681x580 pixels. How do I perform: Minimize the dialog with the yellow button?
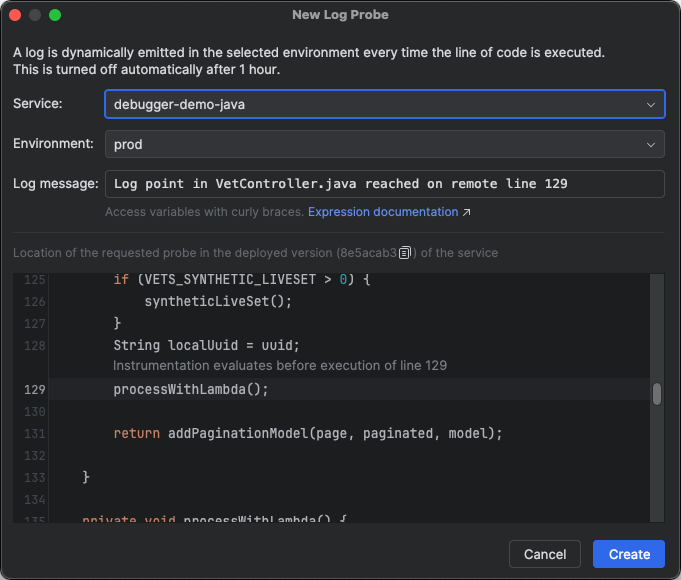[35, 15]
